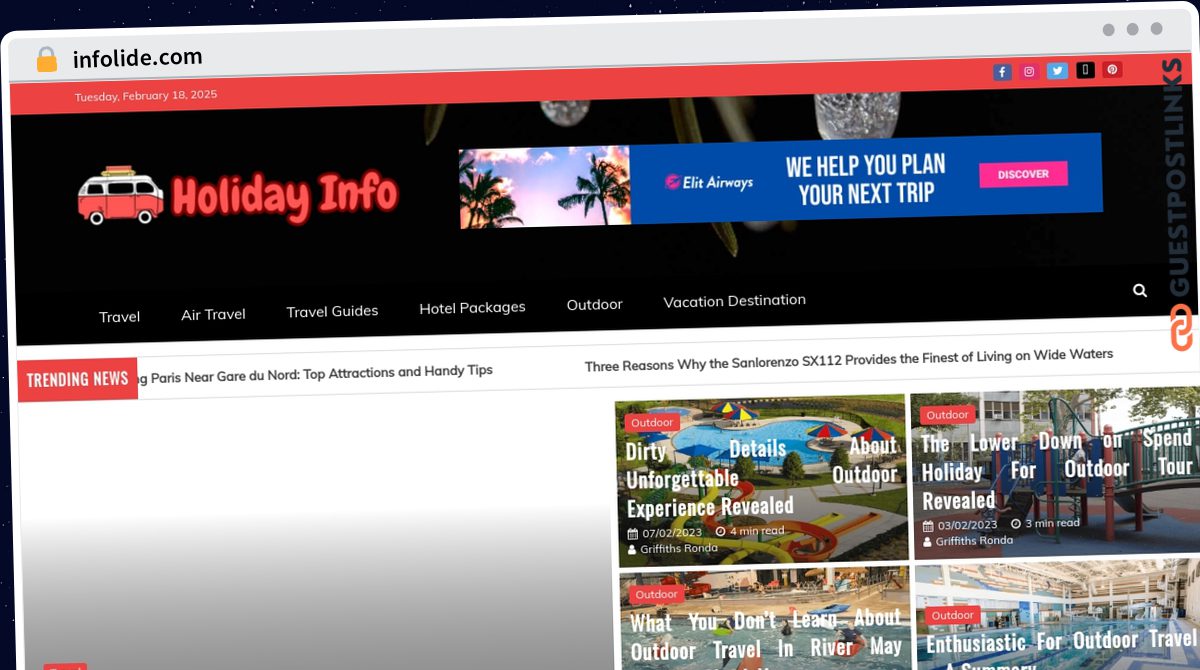Click clock icon next to 3 min read

coord(1016,523)
